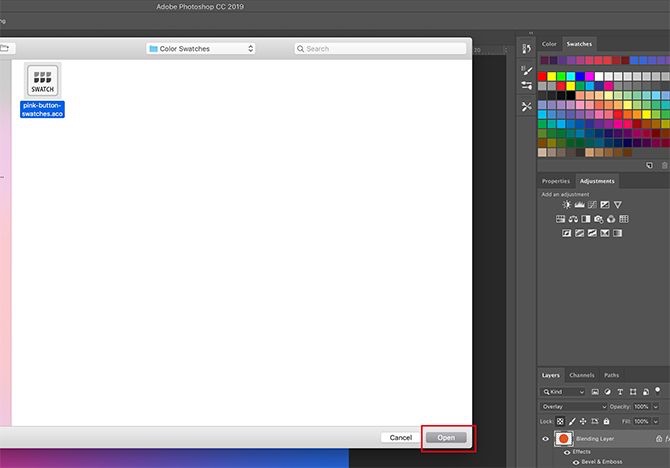
Task: Select the lock image pixels brush icon
Action: [x=573, y=421]
